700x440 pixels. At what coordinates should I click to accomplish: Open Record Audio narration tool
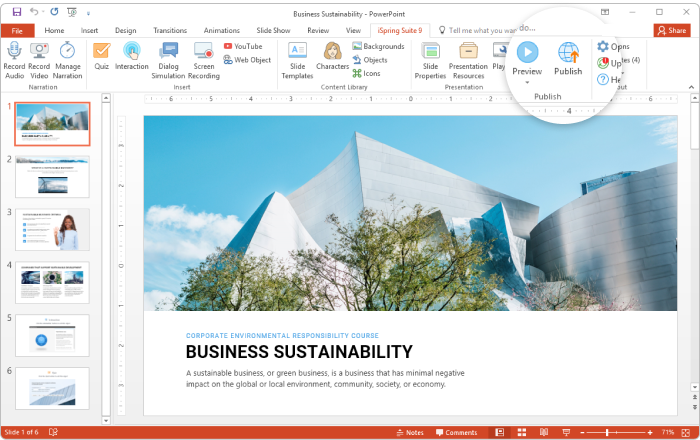pos(14,61)
